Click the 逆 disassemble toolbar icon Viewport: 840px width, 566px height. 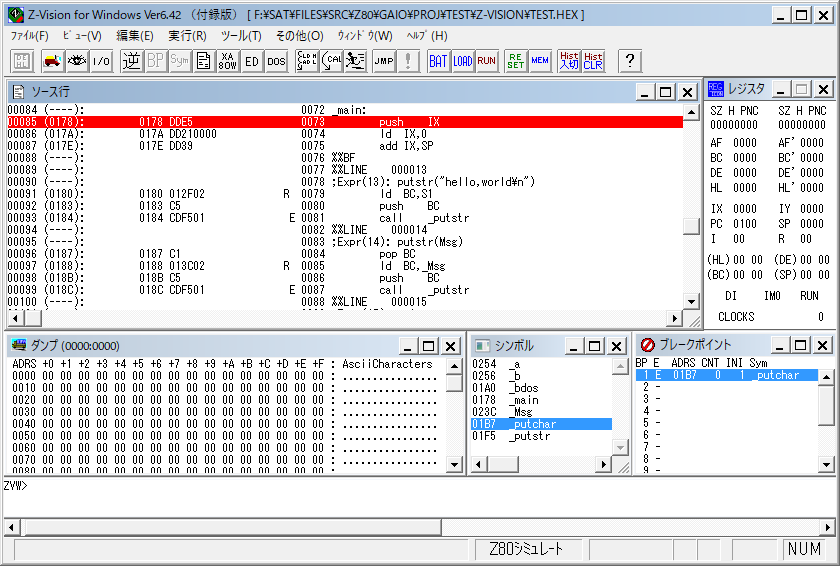coord(132,61)
